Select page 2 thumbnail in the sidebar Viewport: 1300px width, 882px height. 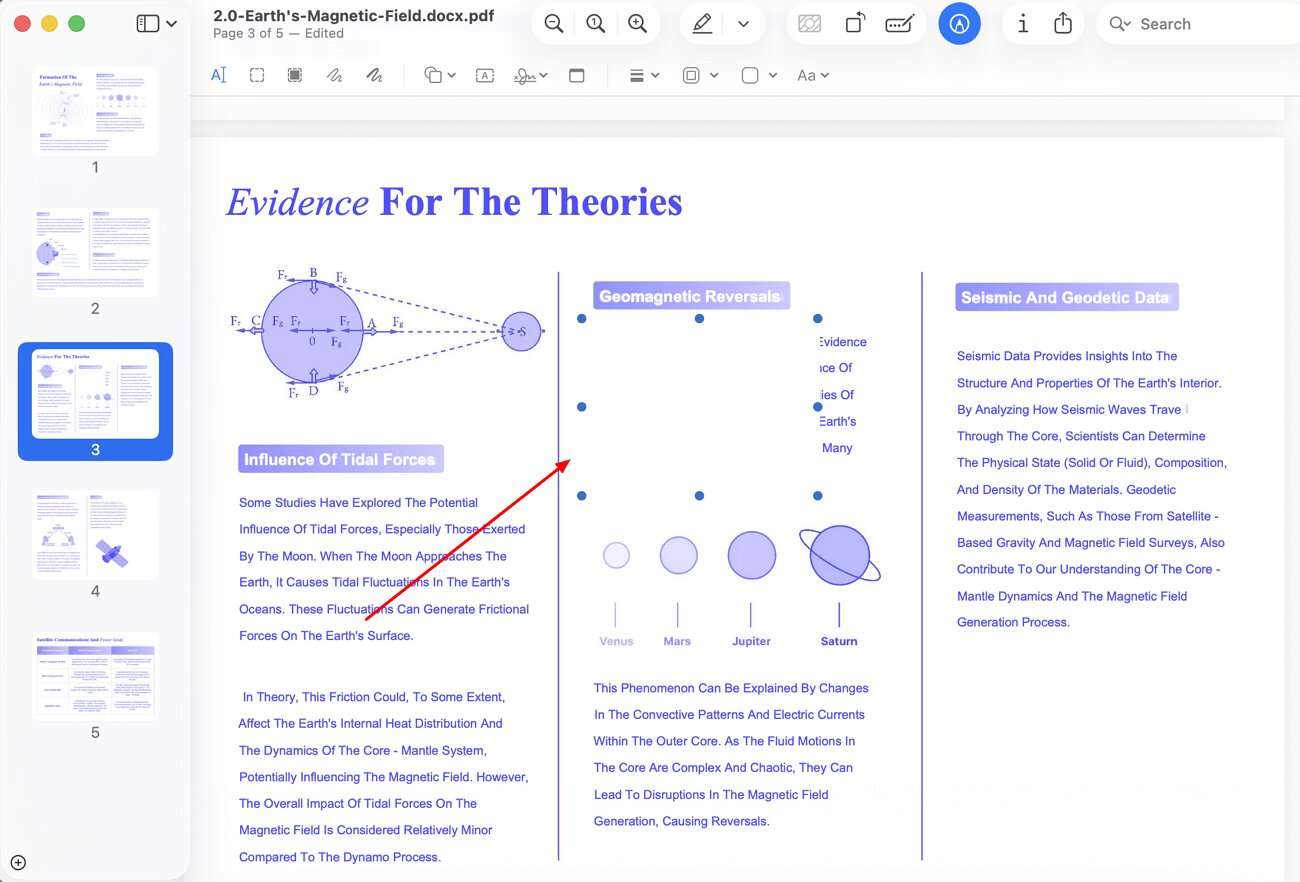click(95, 252)
